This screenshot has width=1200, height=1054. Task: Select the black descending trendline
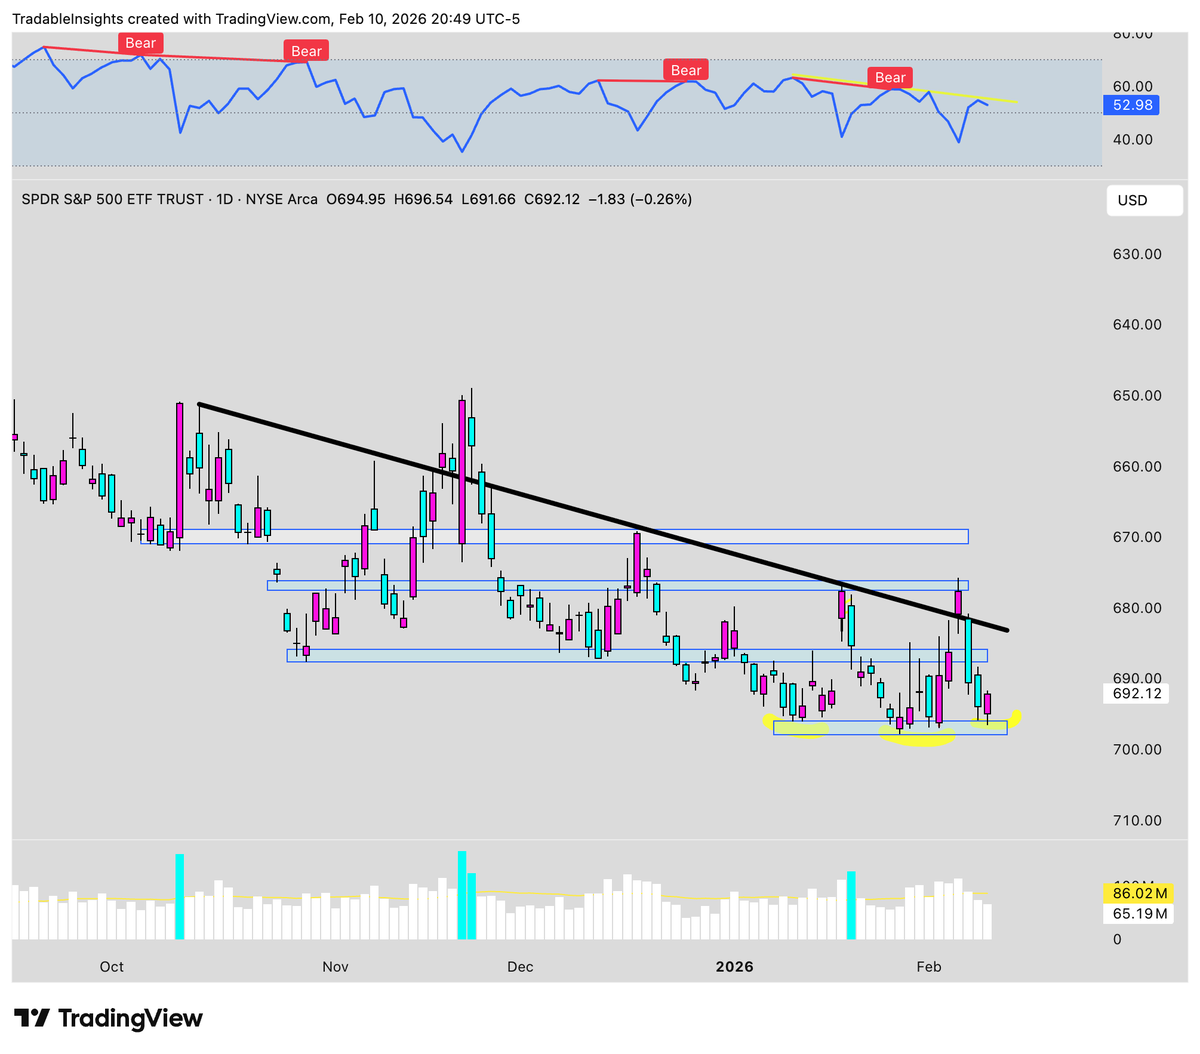click(x=603, y=517)
